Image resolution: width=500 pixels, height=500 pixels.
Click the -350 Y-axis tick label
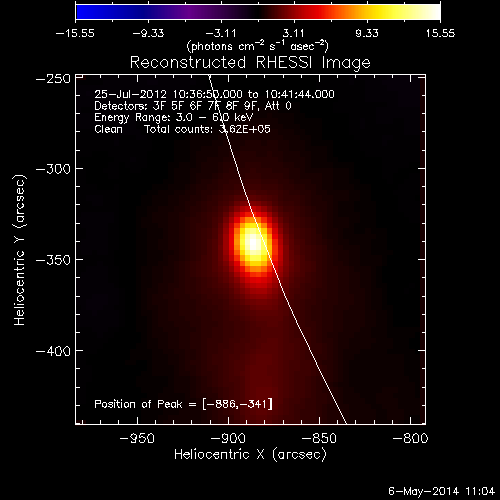[53, 260]
